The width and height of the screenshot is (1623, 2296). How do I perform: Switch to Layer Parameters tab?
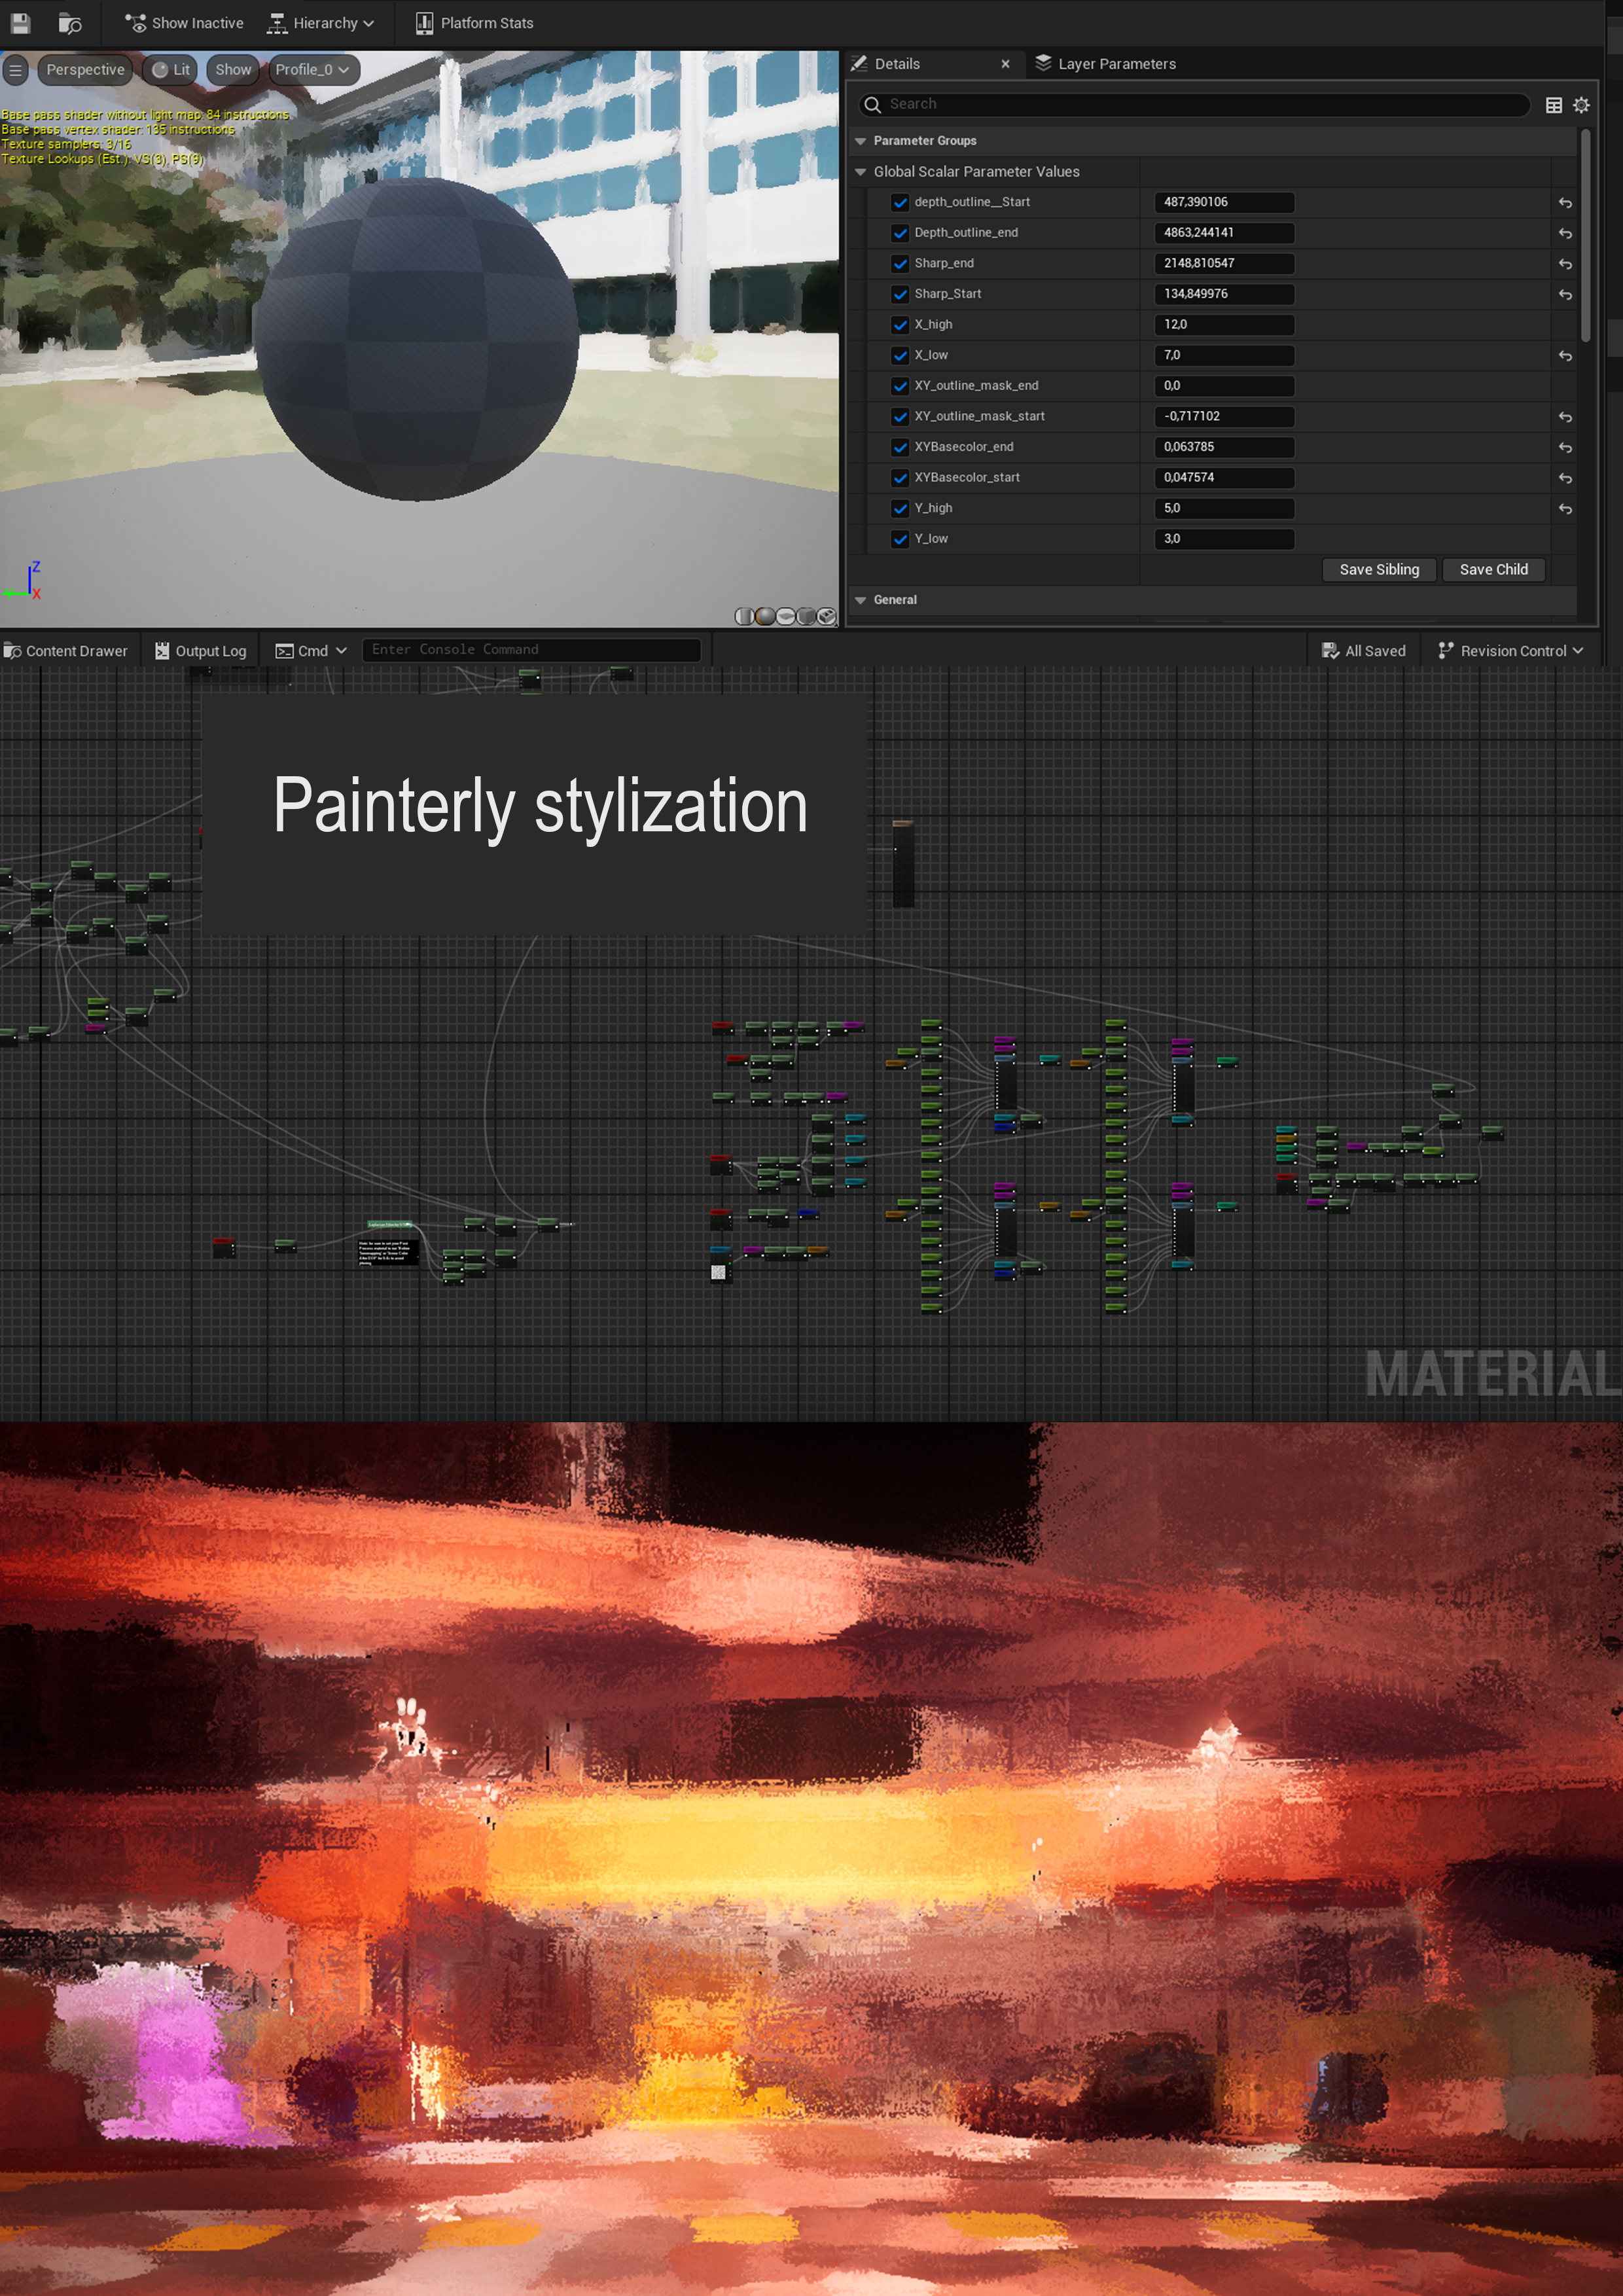(1106, 63)
